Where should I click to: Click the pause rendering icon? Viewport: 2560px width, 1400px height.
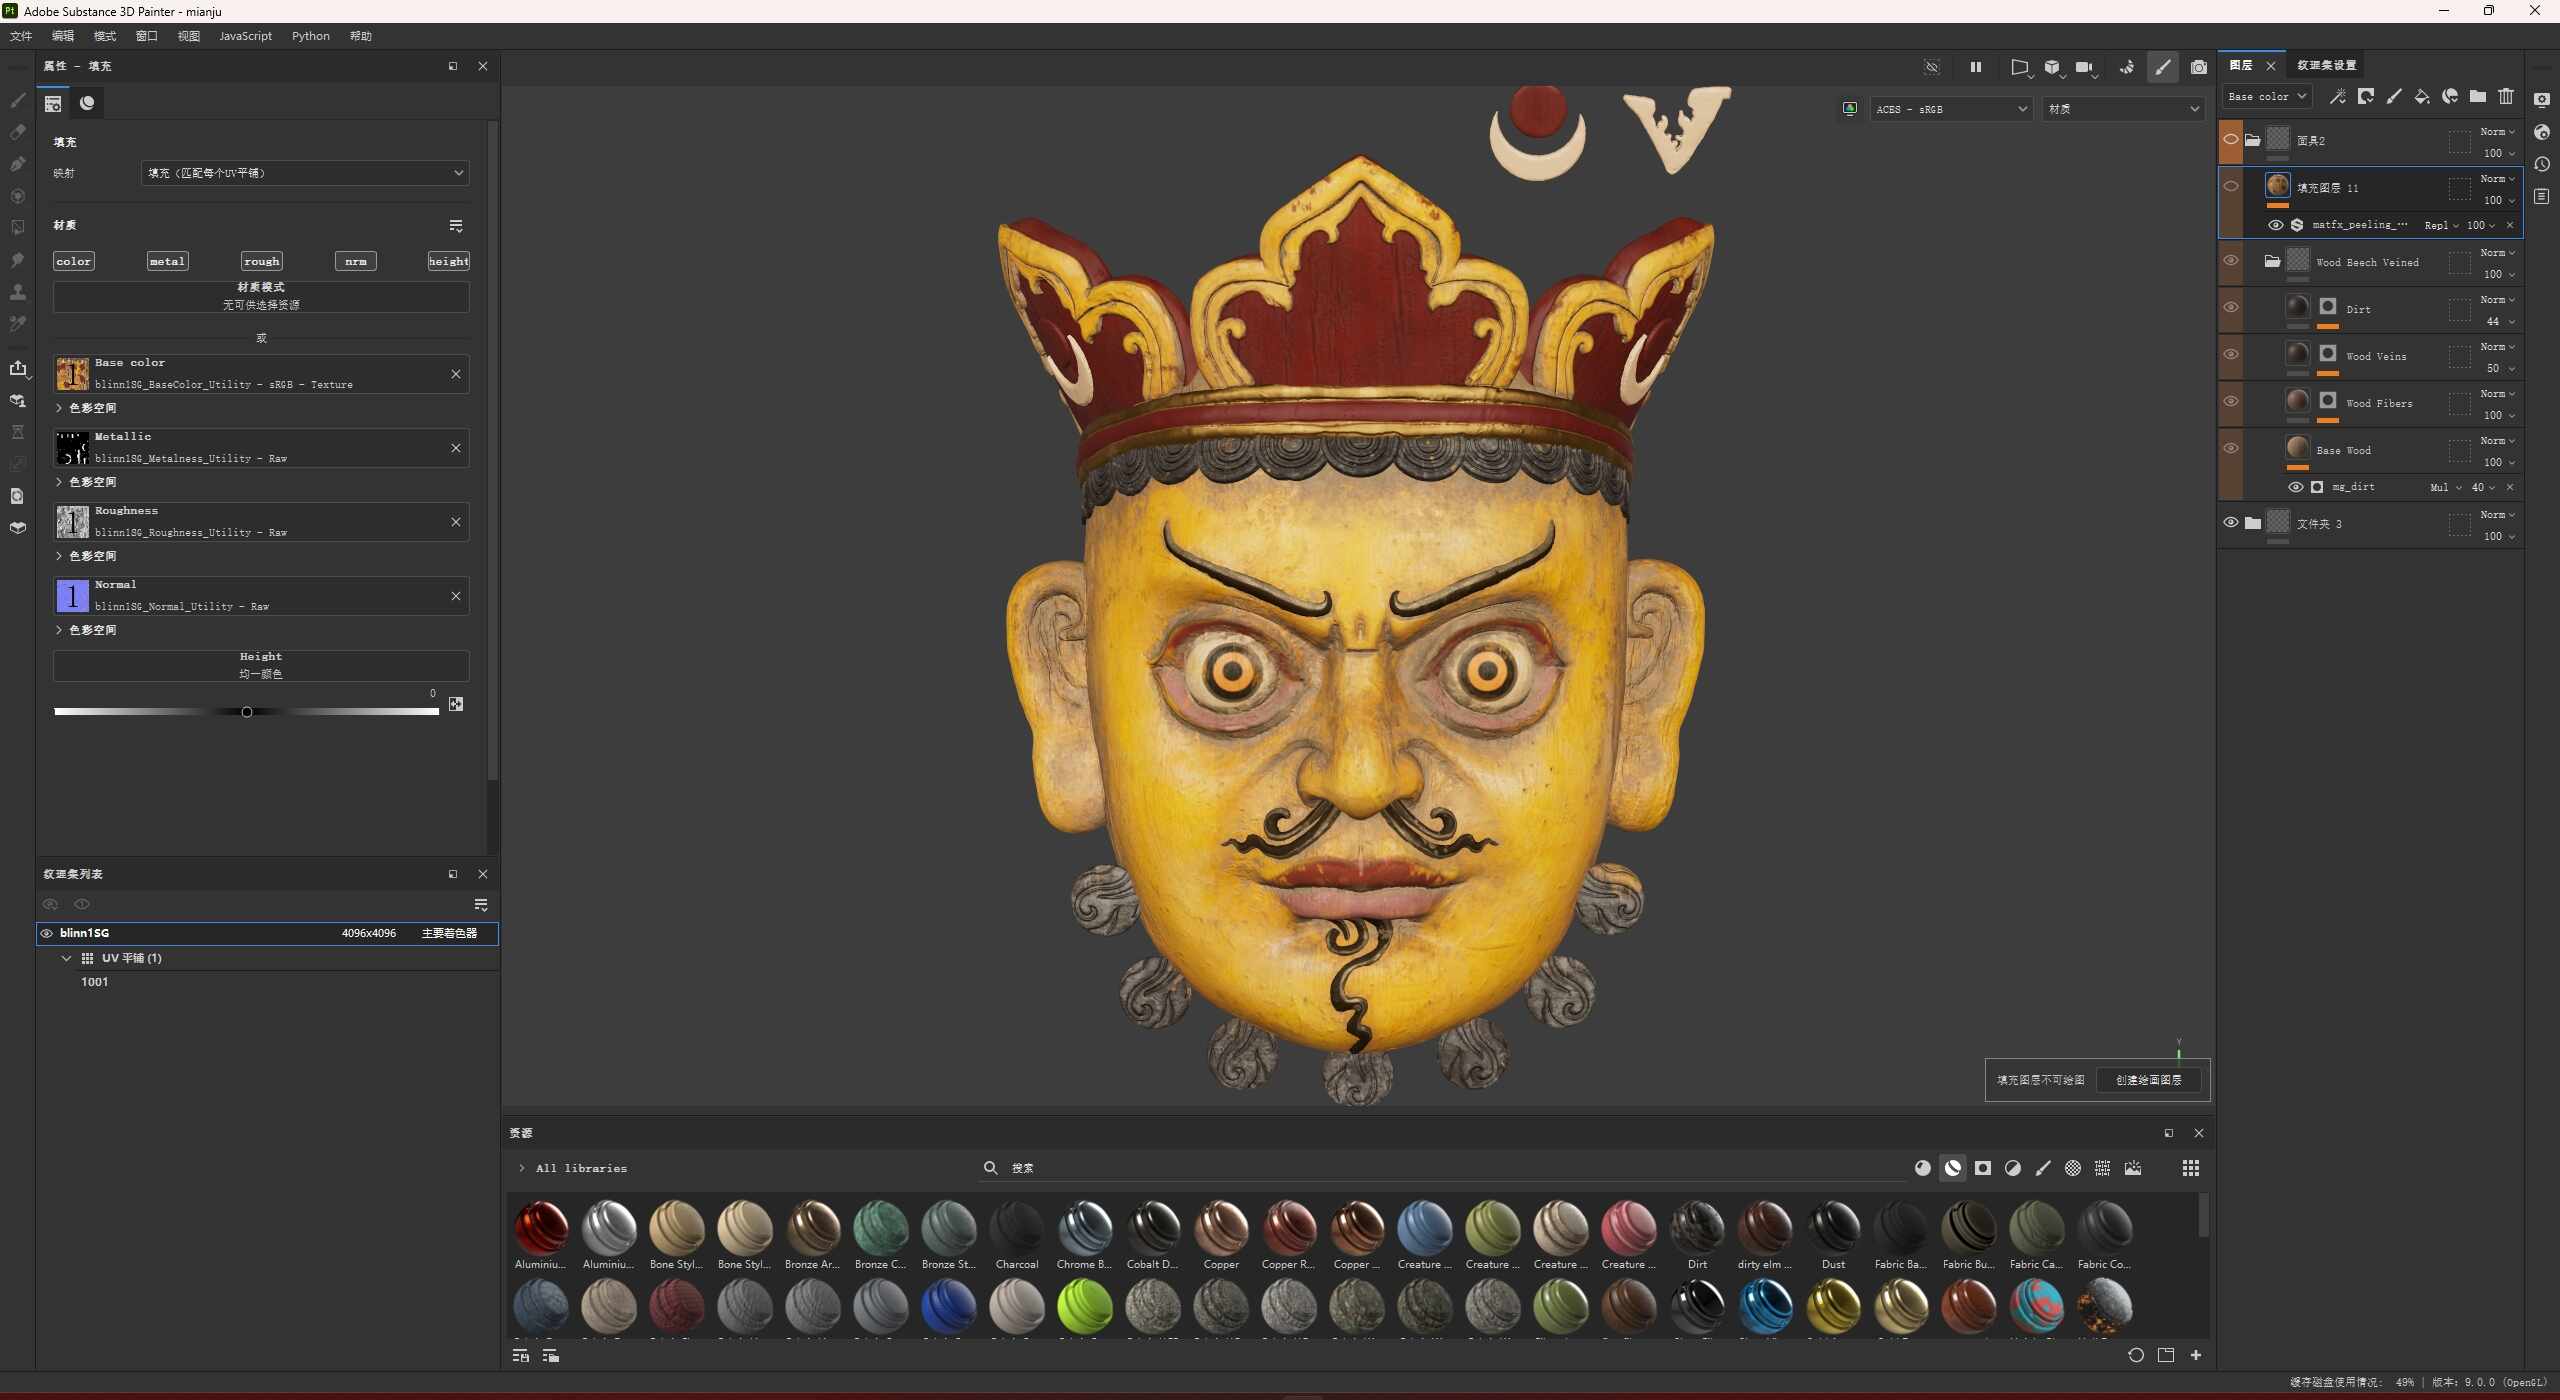[x=1975, y=67]
